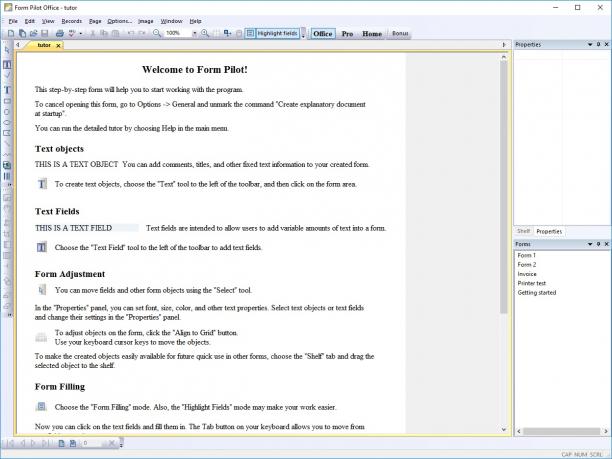This screenshot has width=612, height=459.
Task: Open the Window menu
Action: point(171,21)
